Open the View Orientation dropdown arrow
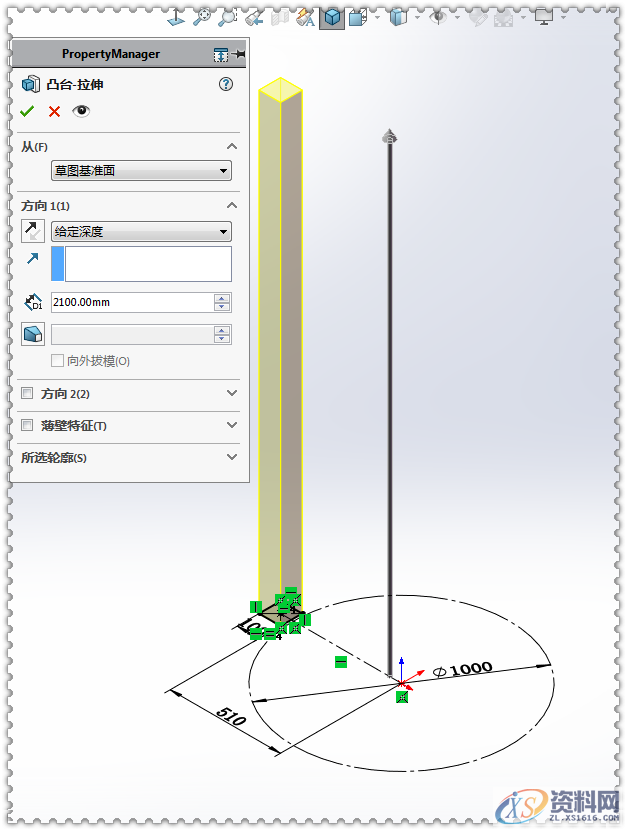The width and height of the screenshot is (627, 831). (x=377, y=17)
